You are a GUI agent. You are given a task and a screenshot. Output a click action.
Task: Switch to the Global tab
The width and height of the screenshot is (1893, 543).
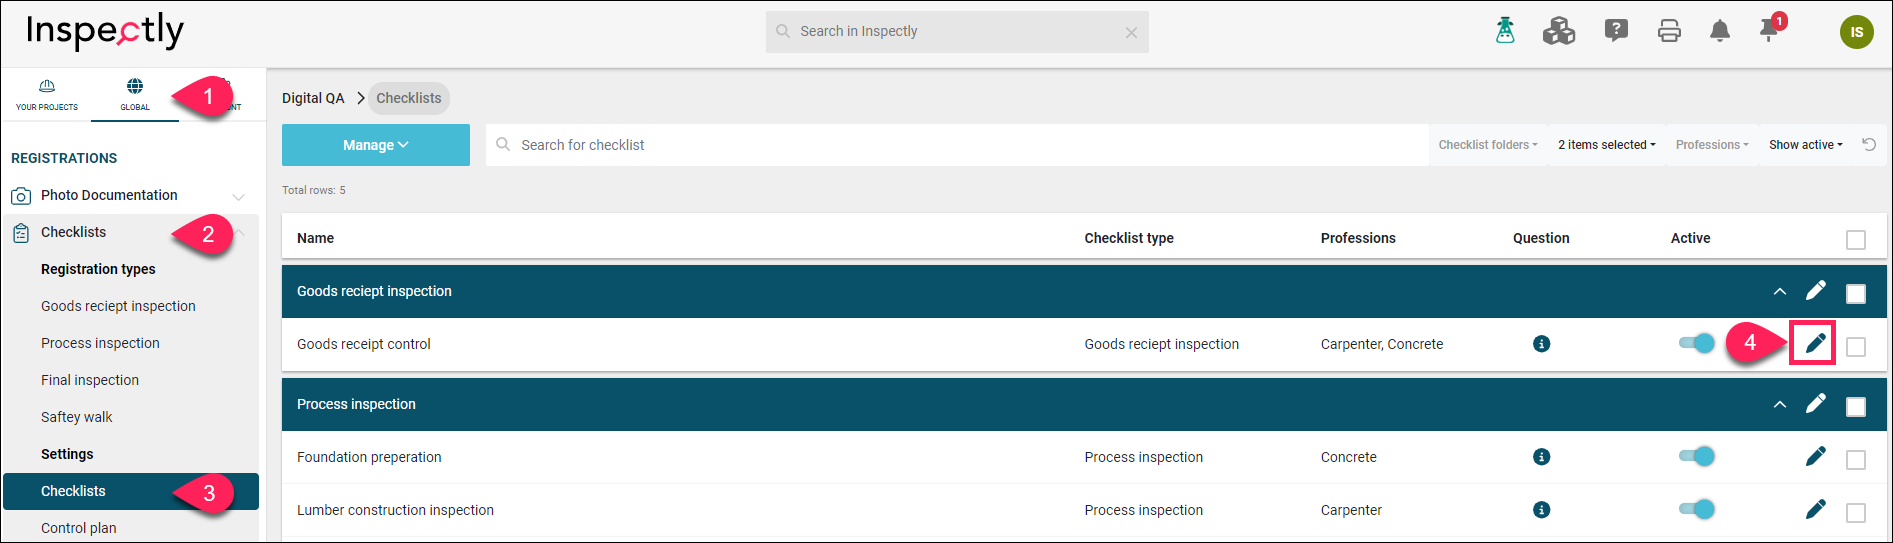pos(135,95)
